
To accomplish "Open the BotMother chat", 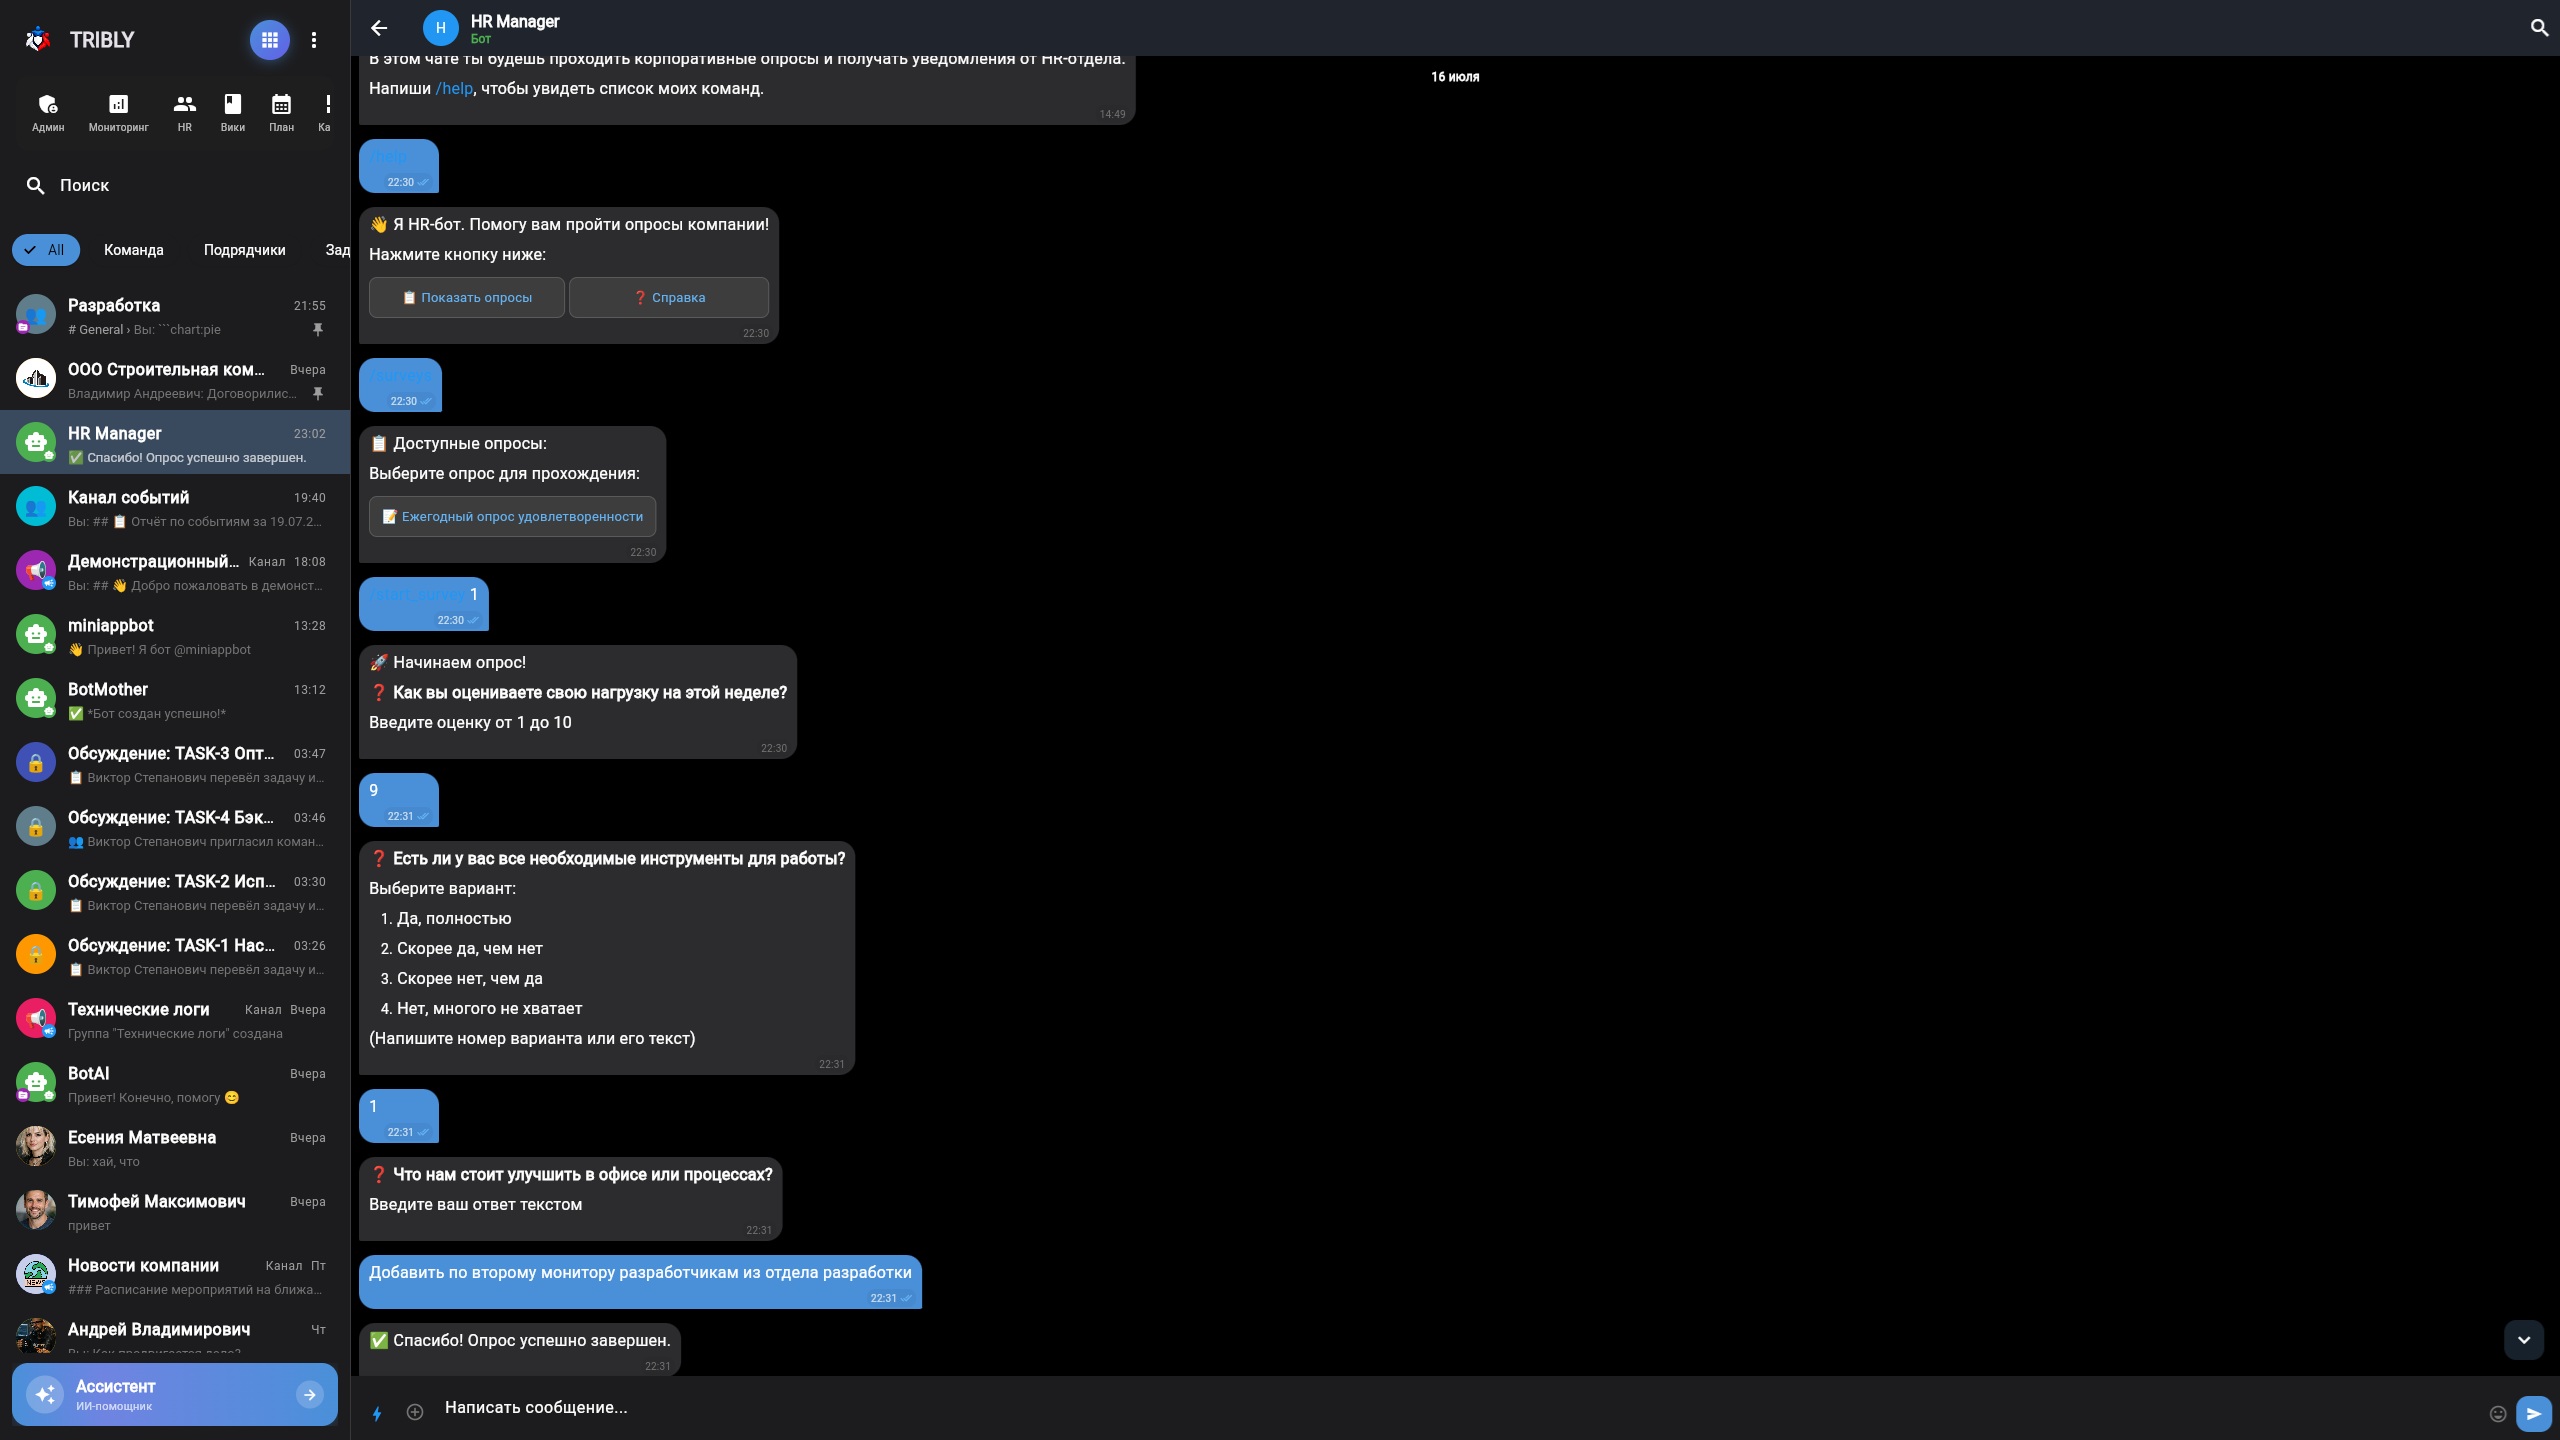I will pos(175,700).
